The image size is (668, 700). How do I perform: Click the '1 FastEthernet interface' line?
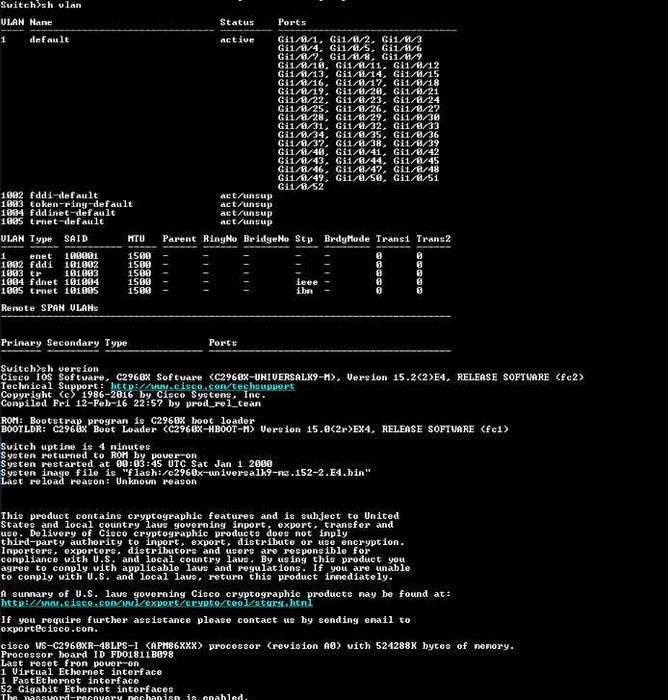click(x=70, y=681)
